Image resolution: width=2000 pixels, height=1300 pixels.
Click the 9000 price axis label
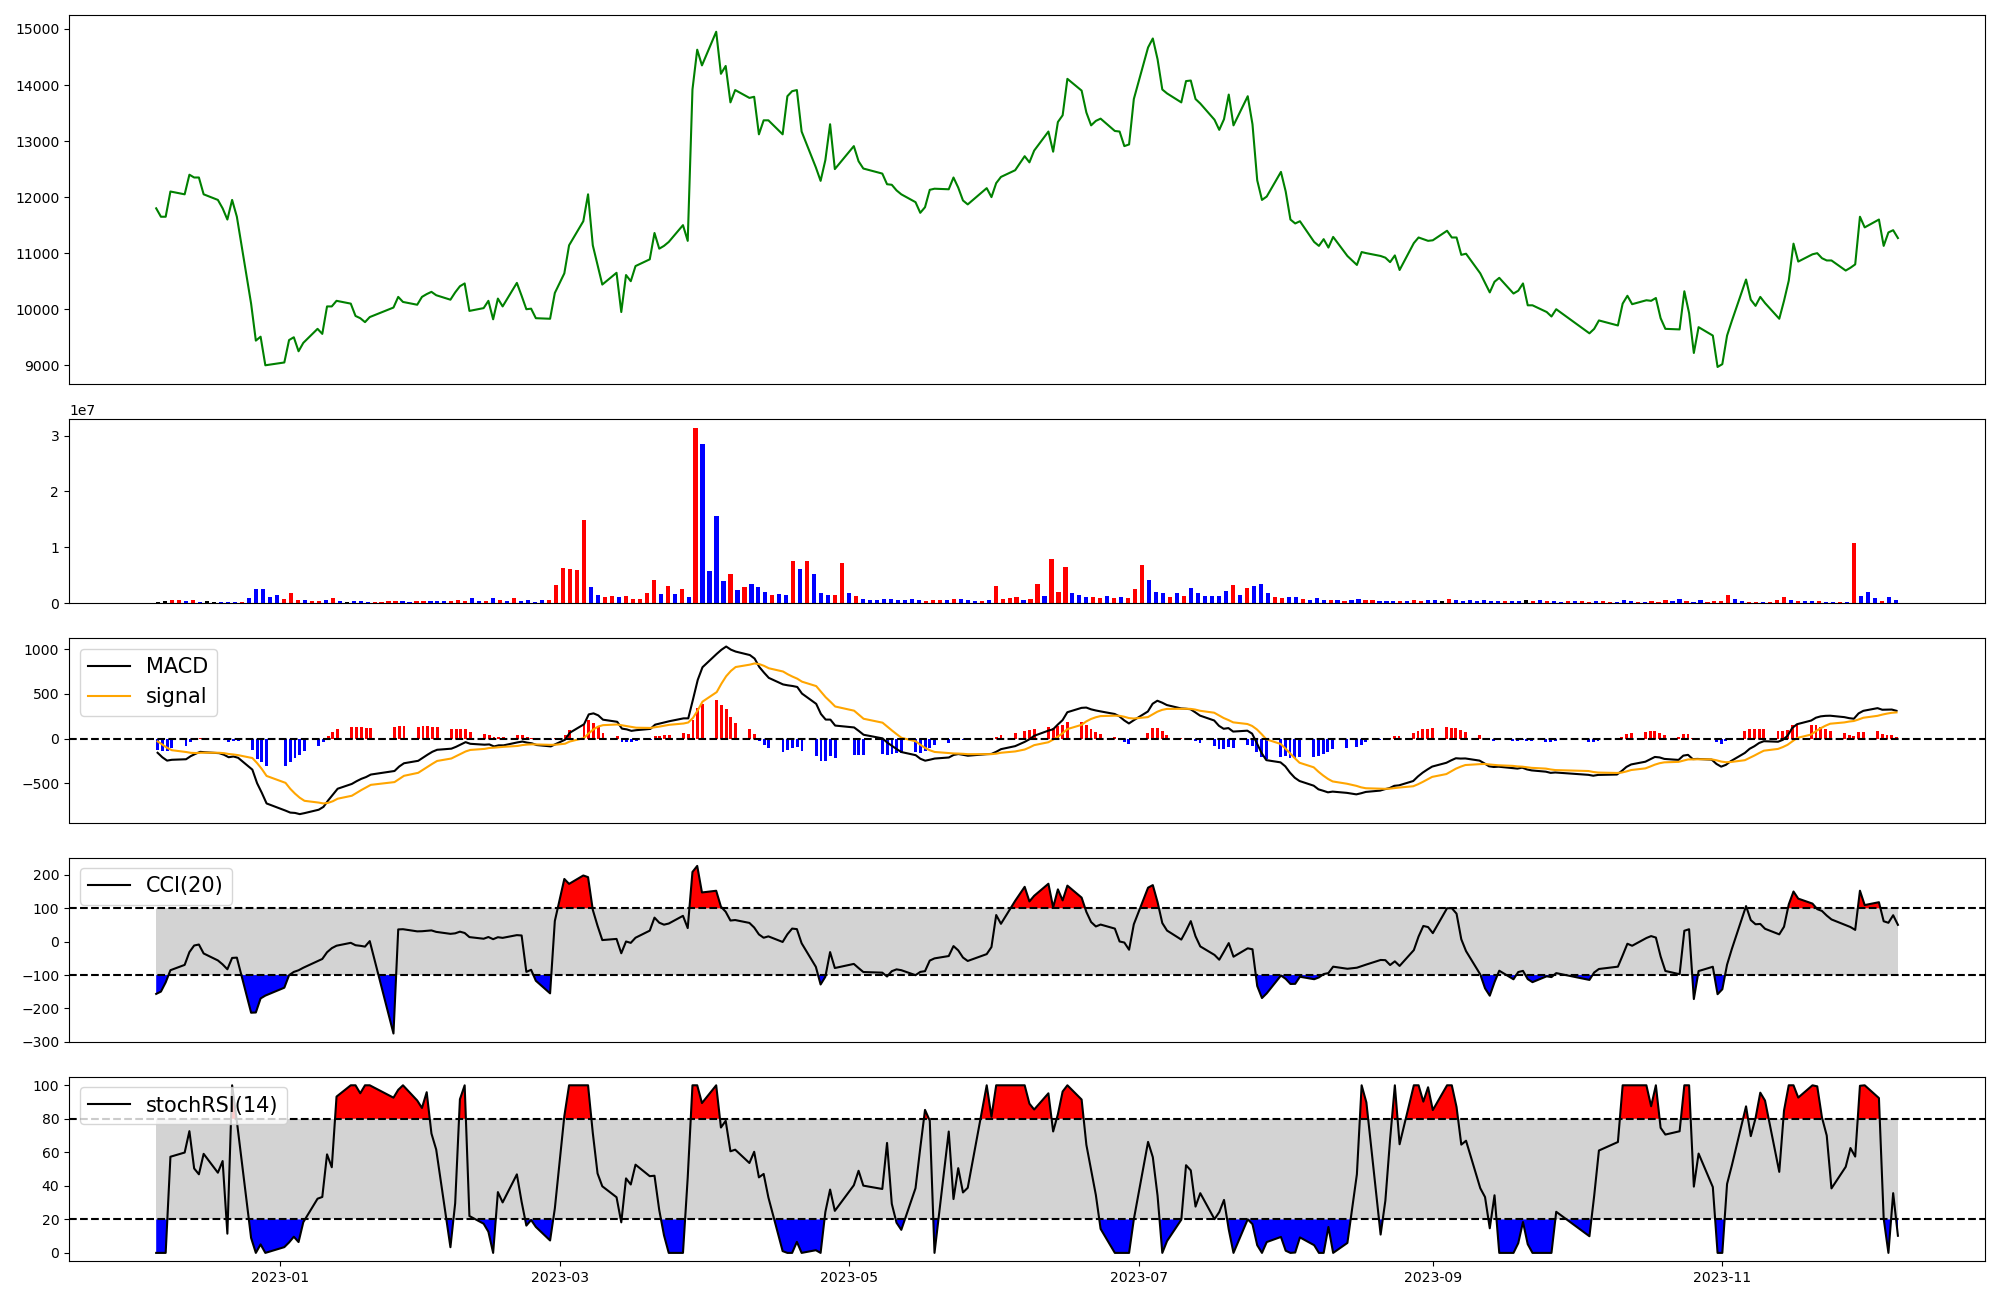tap(42, 366)
